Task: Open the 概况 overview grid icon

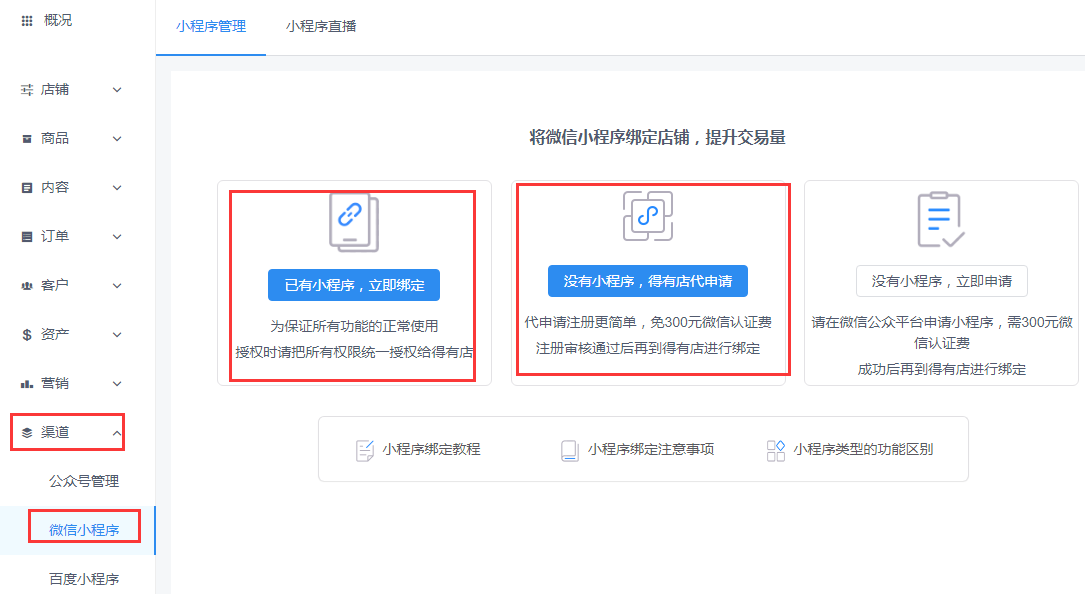Action: pyautogui.click(x=27, y=21)
